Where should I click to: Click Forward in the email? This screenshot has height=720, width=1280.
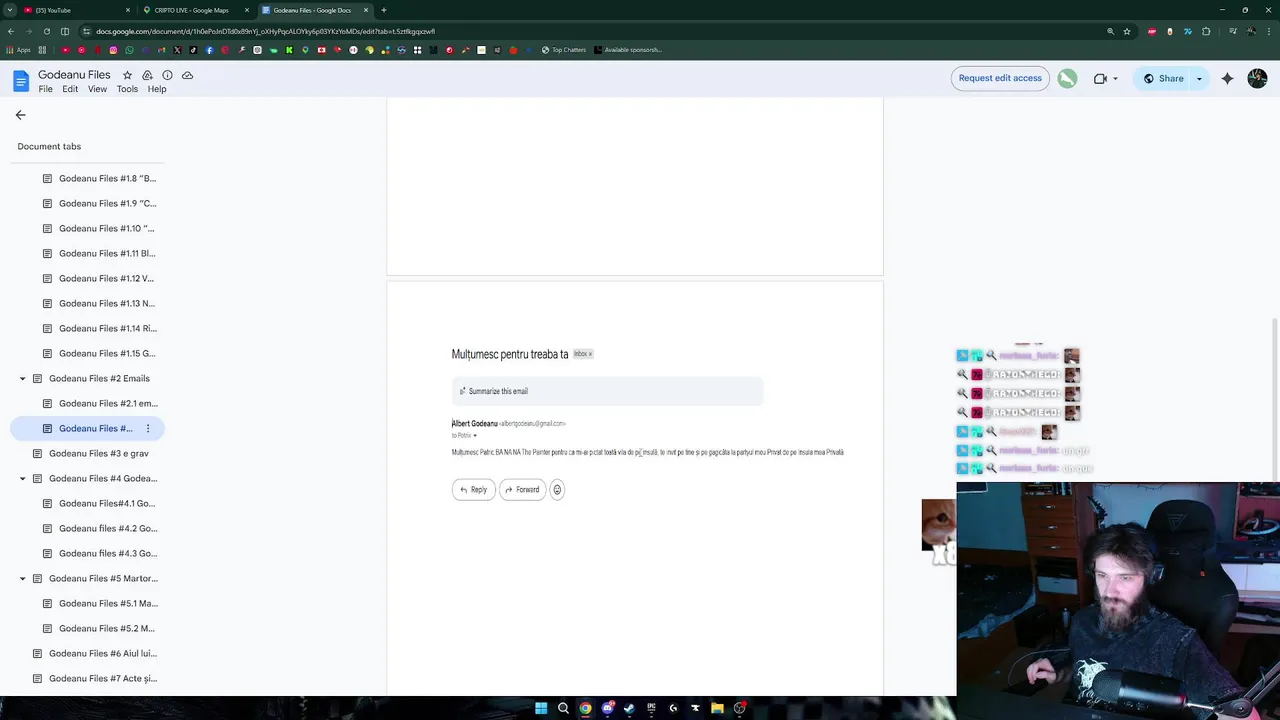(x=522, y=490)
